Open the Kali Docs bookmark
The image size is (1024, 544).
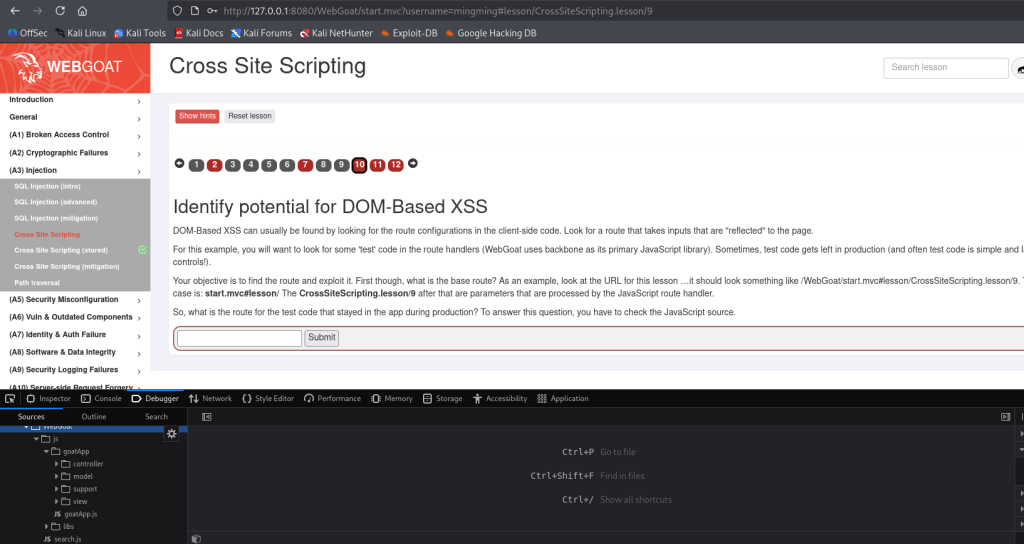(x=199, y=33)
